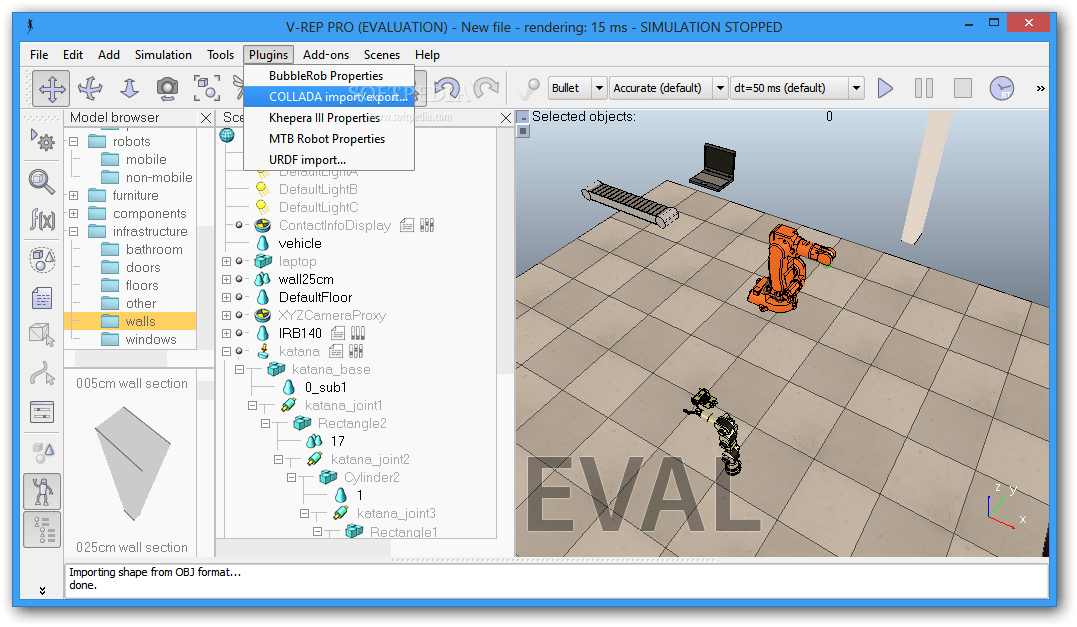Select the mobile robots folder
The width and height of the screenshot is (1077, 627).
146,159
